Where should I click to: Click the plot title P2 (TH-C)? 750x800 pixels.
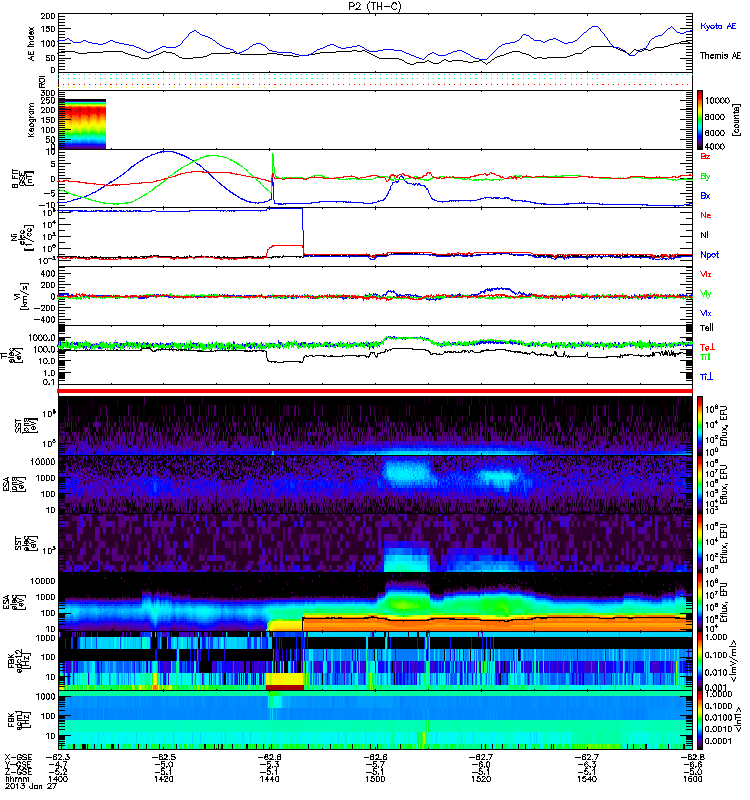(x=374, y=6)
